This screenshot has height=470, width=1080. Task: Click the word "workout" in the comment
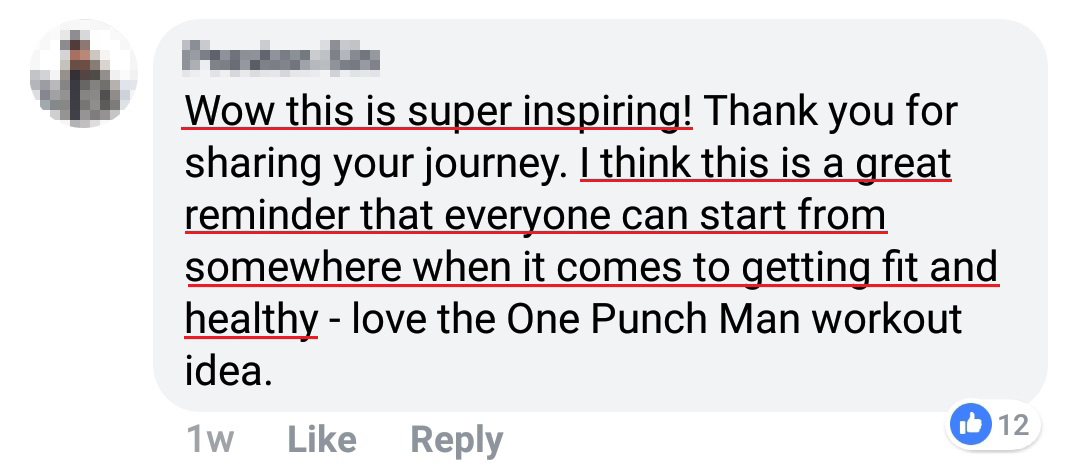[x=886, y=320]
